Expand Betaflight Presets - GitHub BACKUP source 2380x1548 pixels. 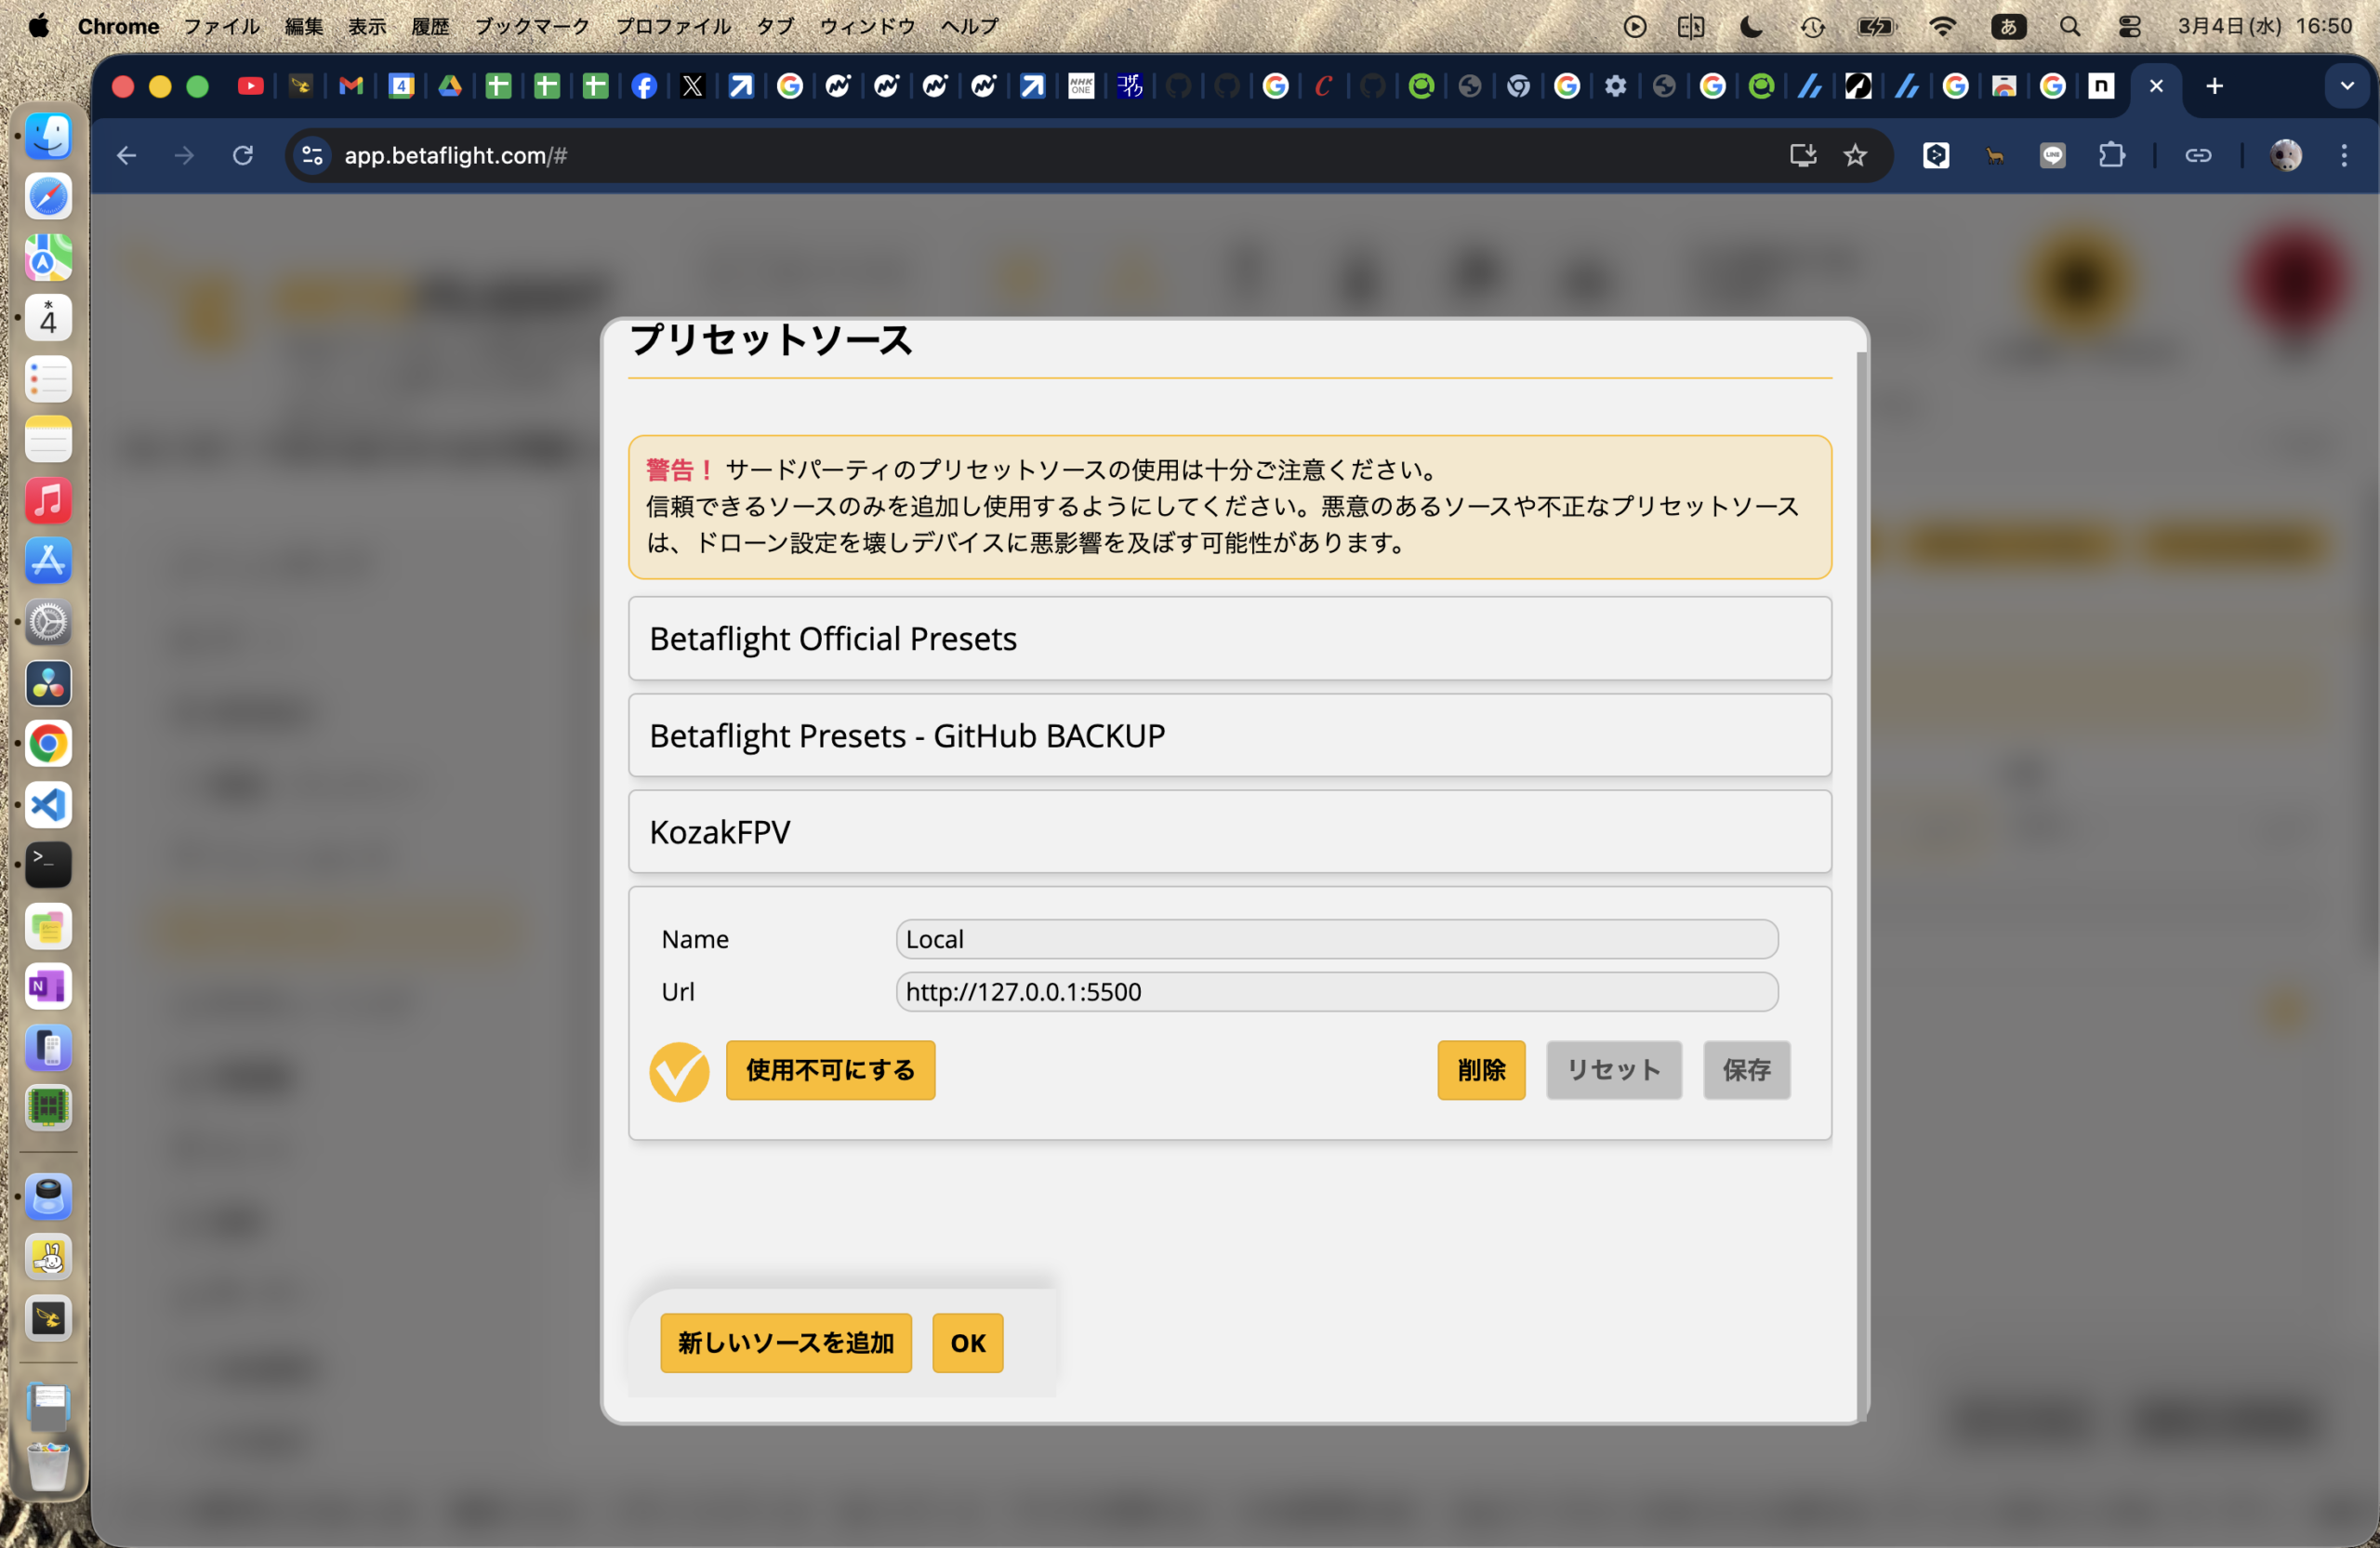click(x=1229, y=736)
